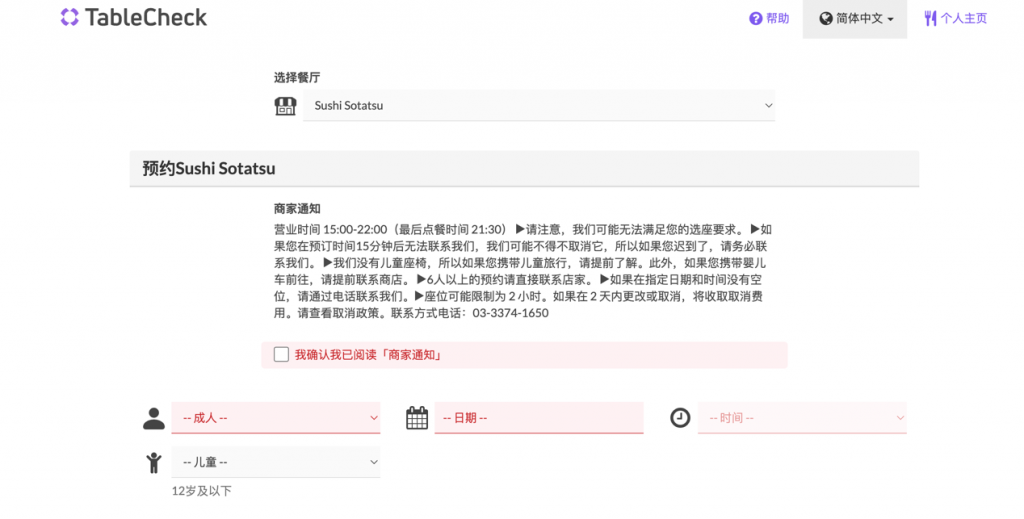Open the 帮助 help link

[769, 18]
